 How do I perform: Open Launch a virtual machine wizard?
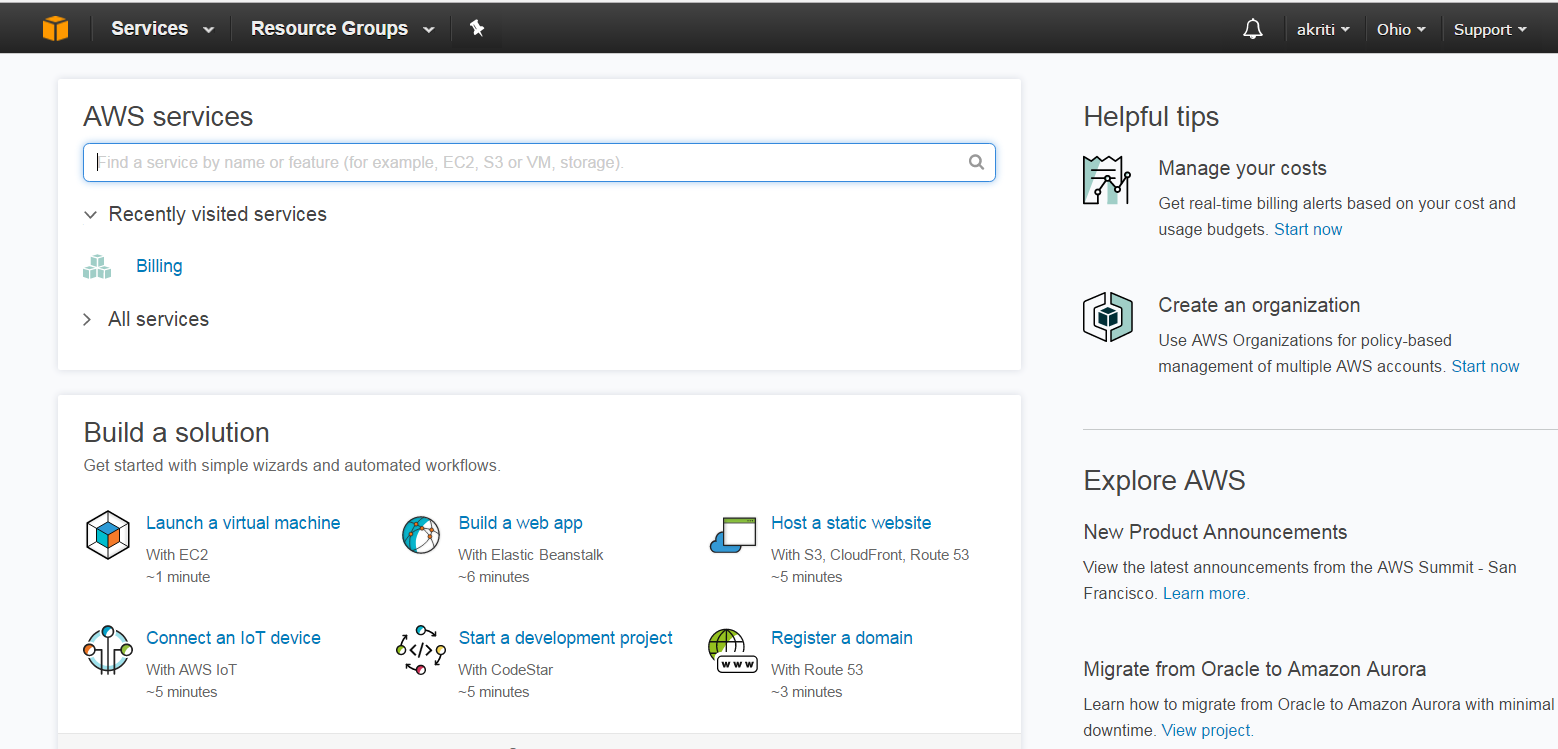243,523
